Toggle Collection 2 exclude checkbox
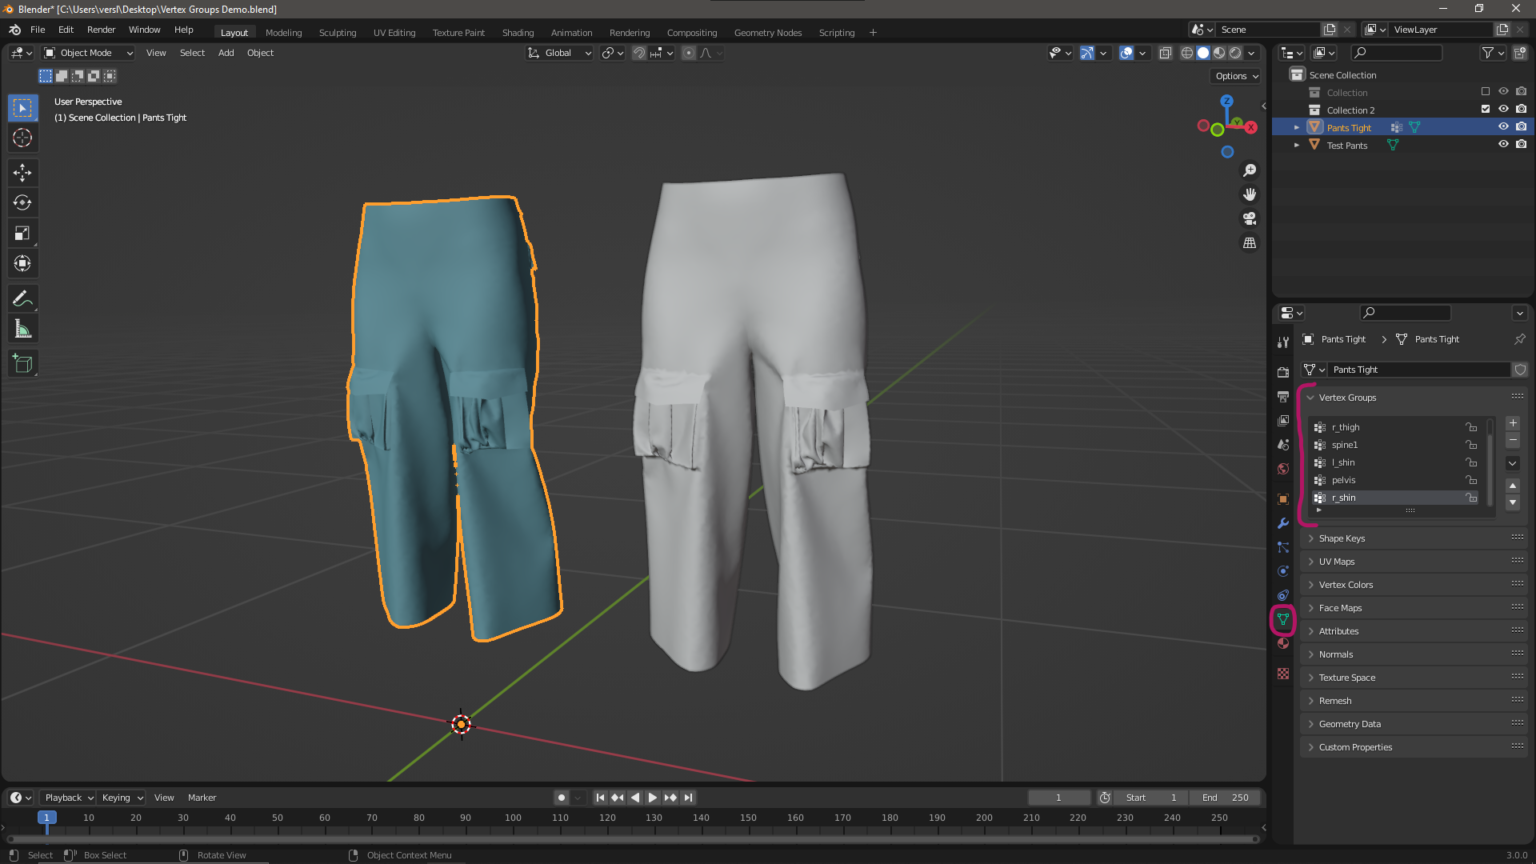Screen dimensions: 1536x864 tap(1485, 109)
